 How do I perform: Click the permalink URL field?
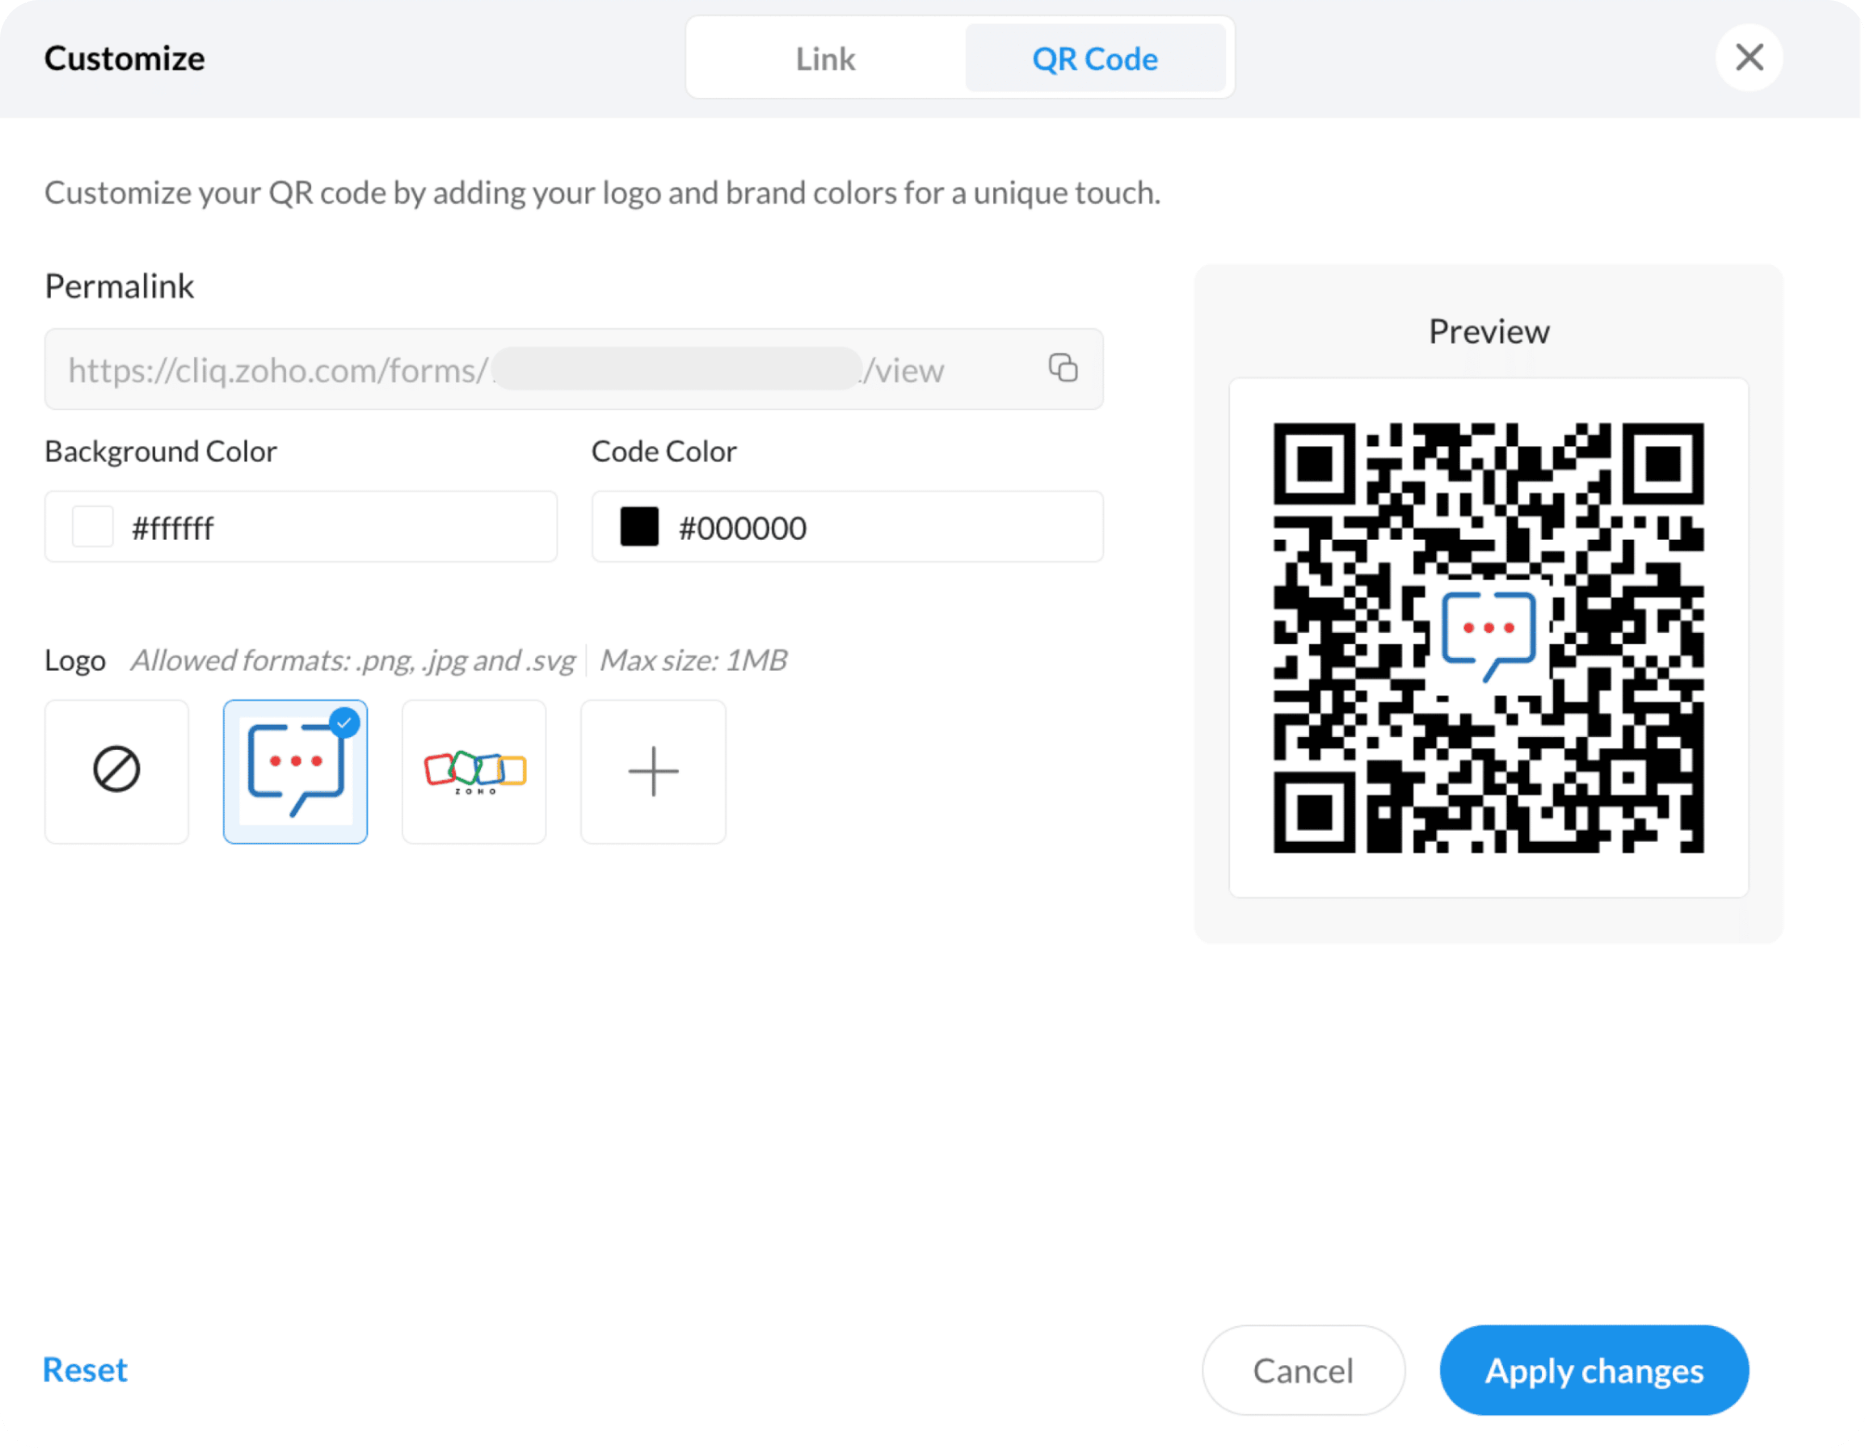574,369
